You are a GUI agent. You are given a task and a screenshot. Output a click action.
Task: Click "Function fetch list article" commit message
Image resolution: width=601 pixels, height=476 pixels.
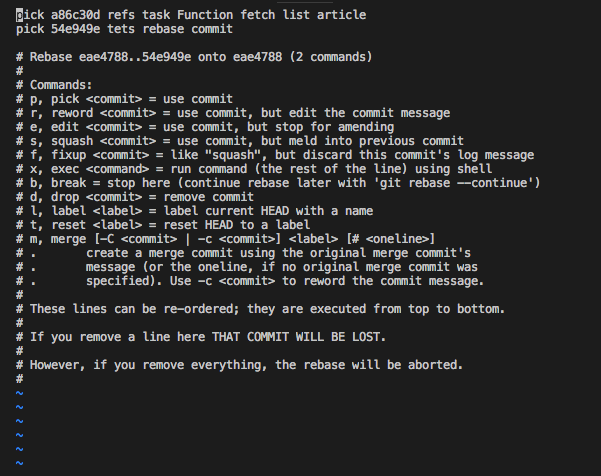275,15
